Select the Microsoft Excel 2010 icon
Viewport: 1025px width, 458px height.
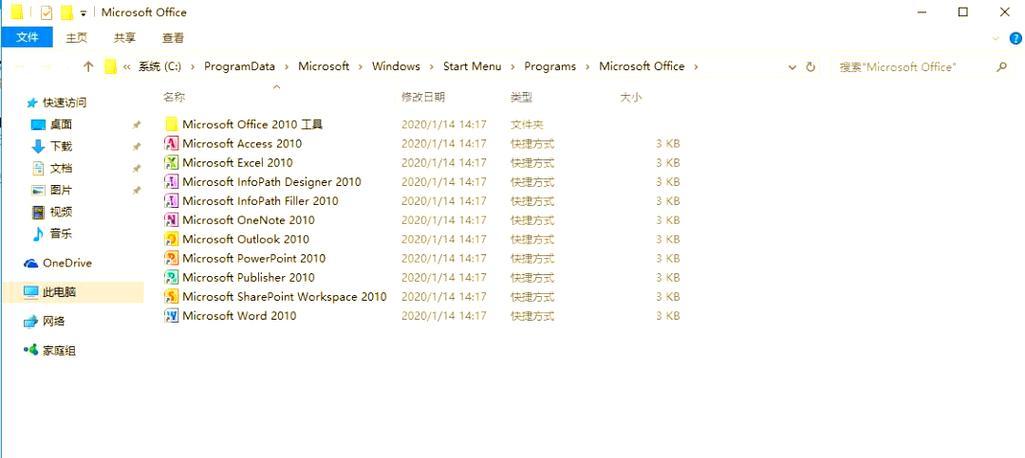click(x=171, y=163)
